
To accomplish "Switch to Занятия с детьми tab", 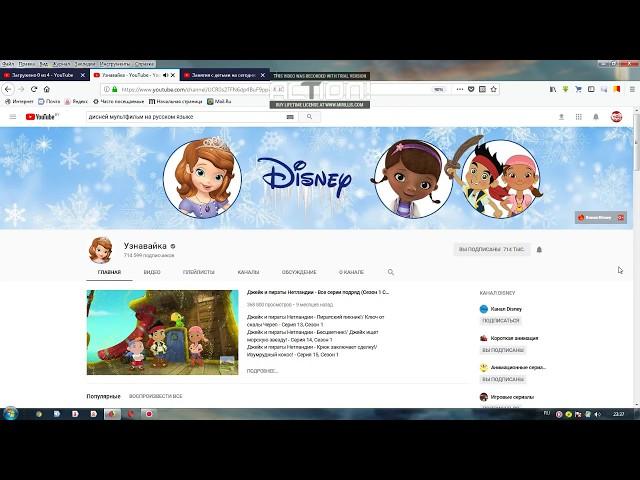I will pyautogui.click(x=223, y=75).
